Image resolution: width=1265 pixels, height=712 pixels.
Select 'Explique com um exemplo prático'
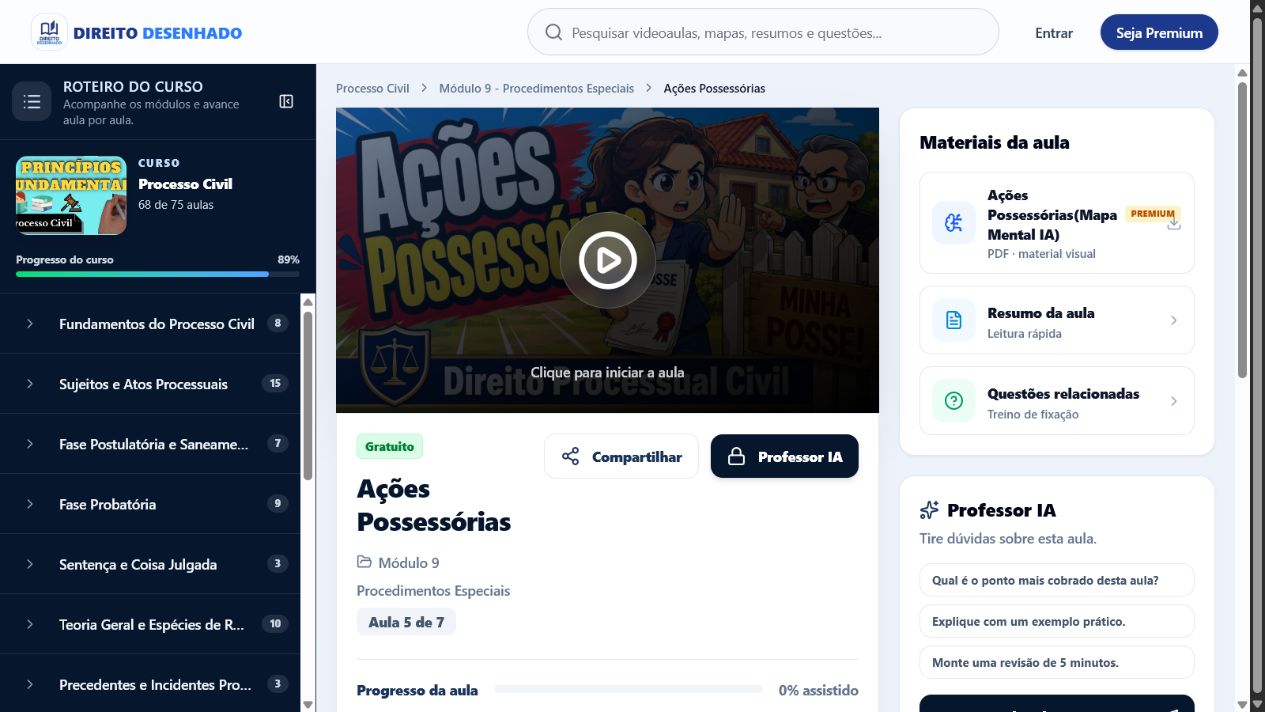click(x=1057, y=621)
